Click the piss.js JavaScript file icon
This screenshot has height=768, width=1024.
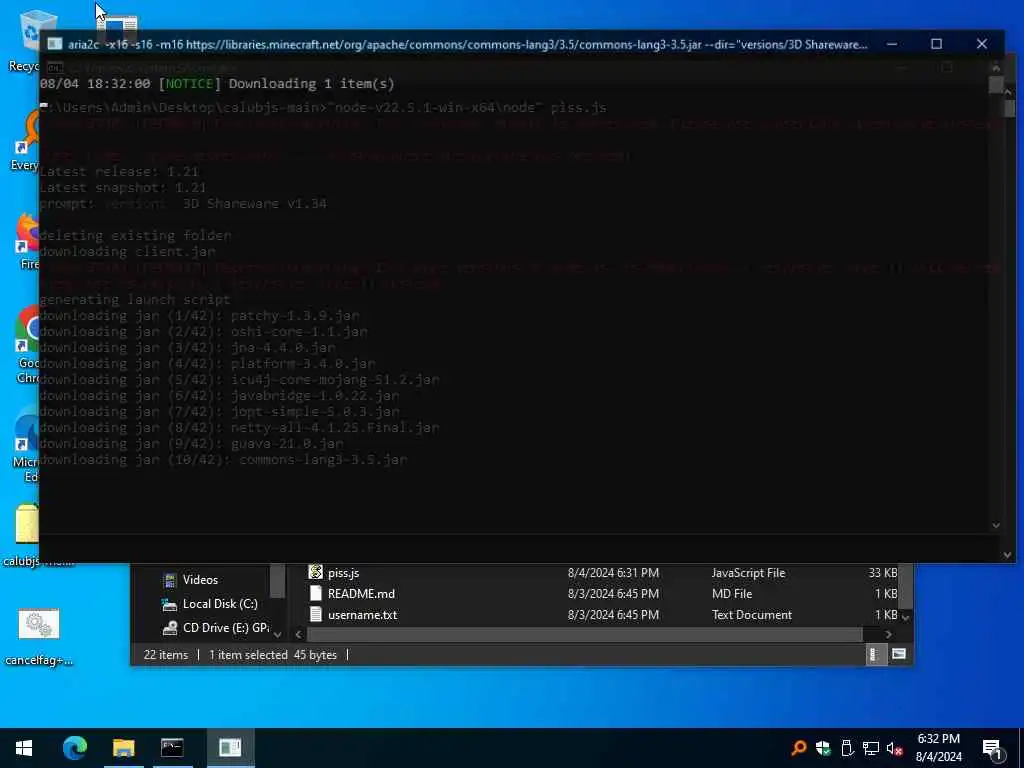pos(315,572)
